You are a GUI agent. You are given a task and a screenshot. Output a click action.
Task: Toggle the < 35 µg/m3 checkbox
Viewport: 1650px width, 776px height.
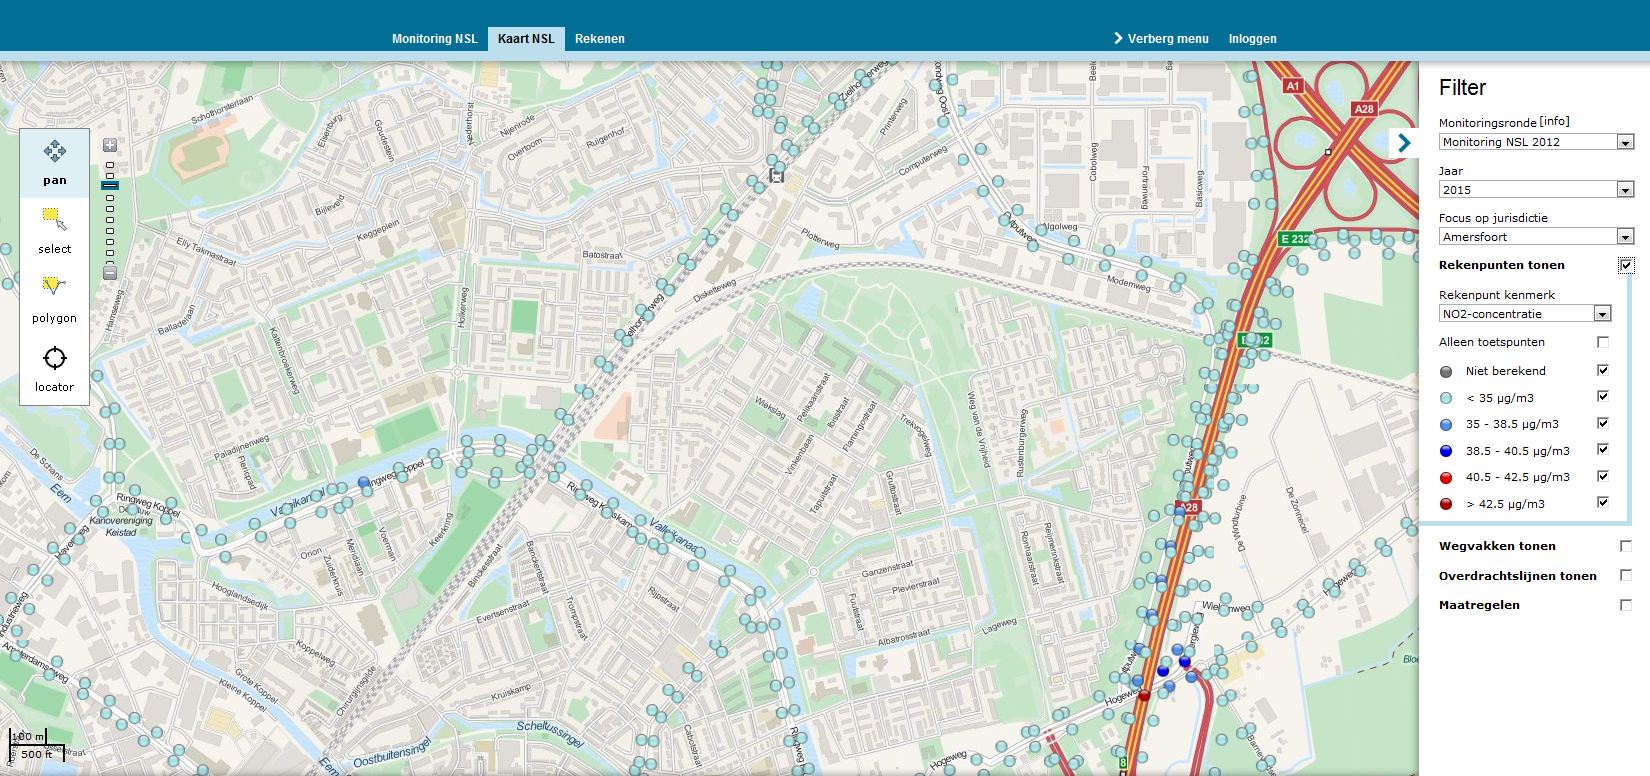coord(1603,396)
